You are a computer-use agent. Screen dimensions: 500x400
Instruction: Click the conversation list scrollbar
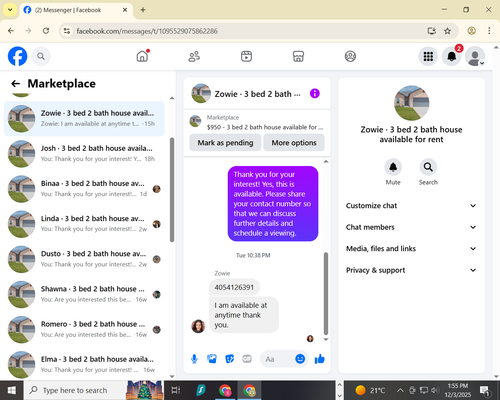coord(172,190)
